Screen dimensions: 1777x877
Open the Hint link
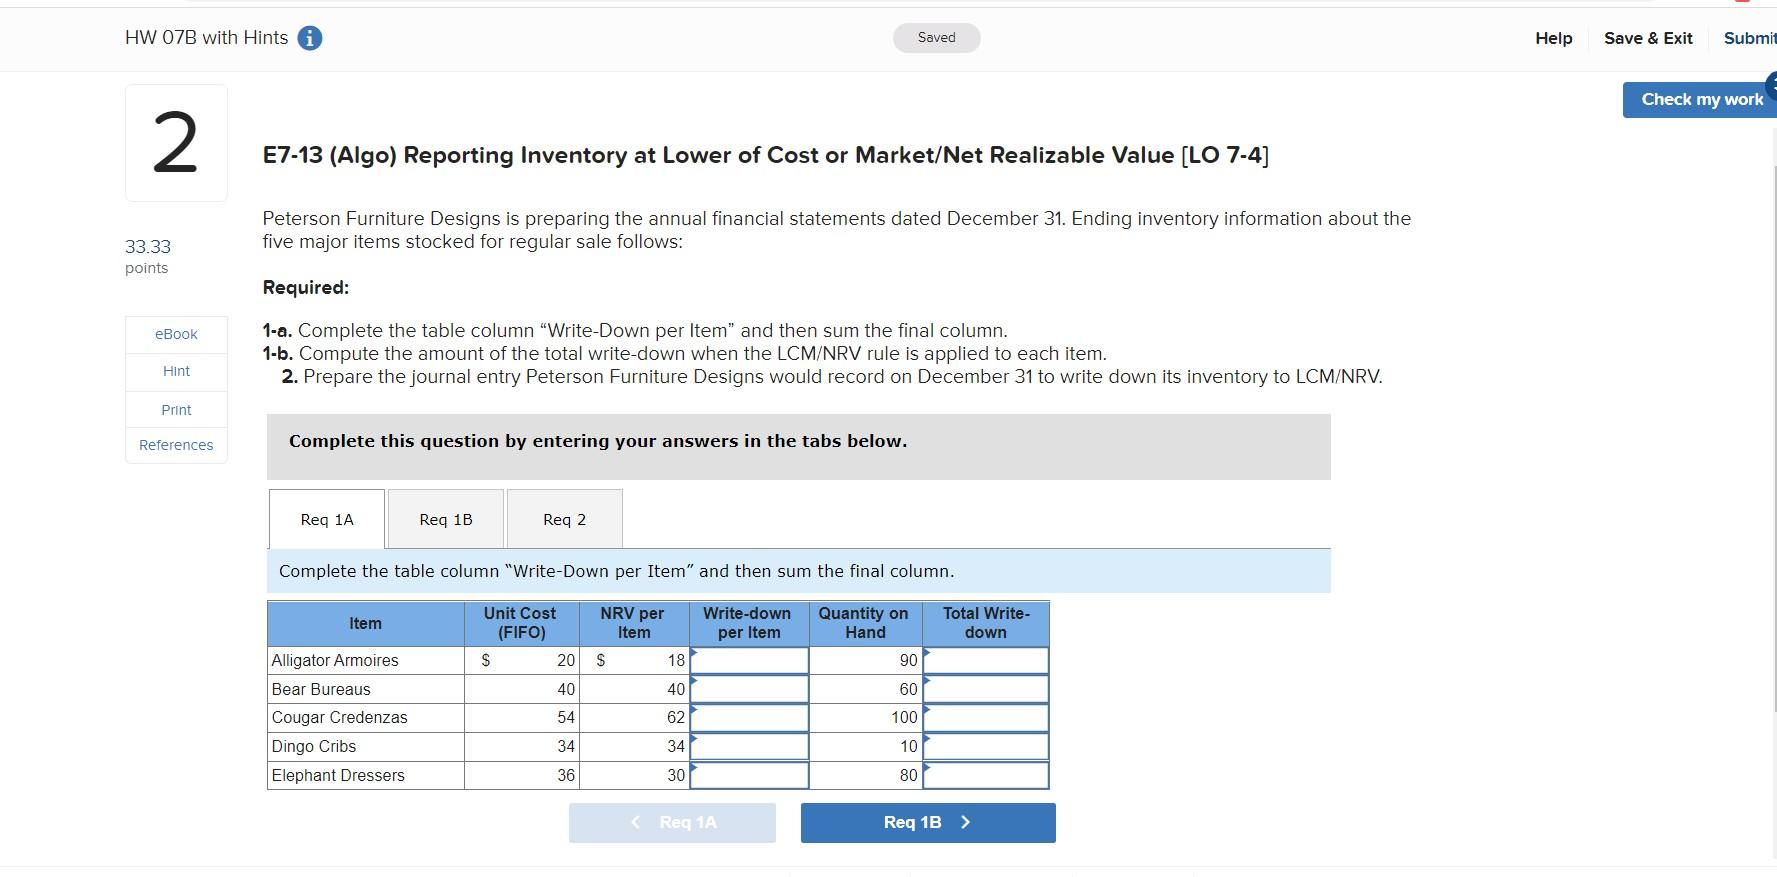click(x=176, y=371)
